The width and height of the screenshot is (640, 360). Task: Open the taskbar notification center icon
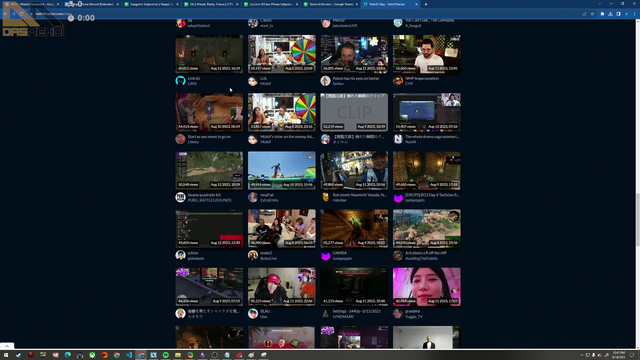tap(631, 355)
